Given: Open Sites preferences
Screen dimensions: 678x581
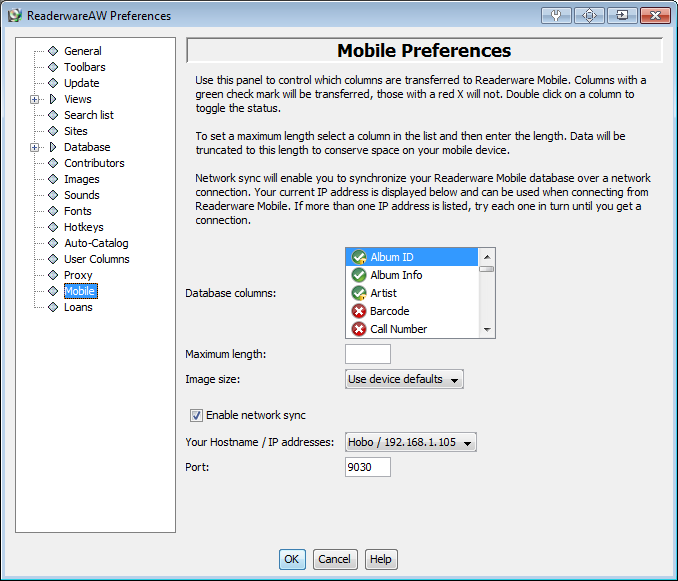Looking at the screenshot, I should [x=76, y=131].
